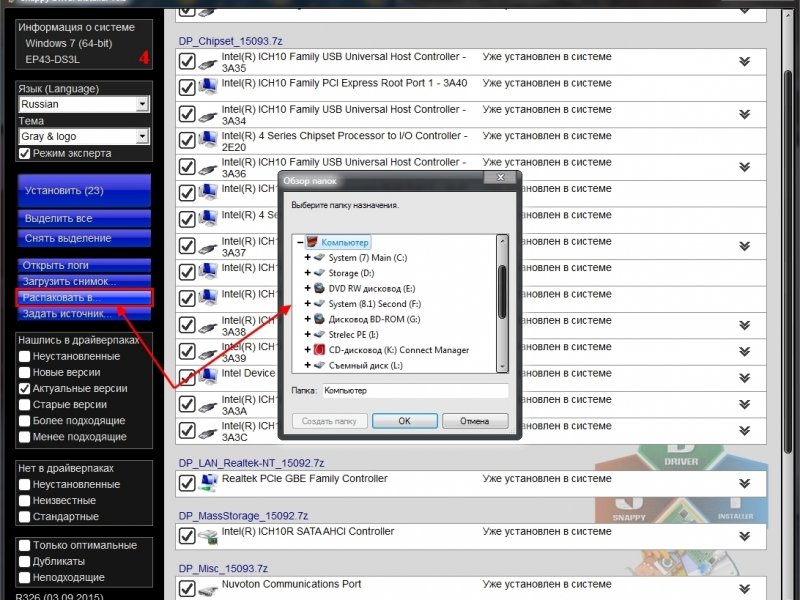Expand the Storage (D:) tree node
The width and height of the screenshot is (800, 600).
308,273
